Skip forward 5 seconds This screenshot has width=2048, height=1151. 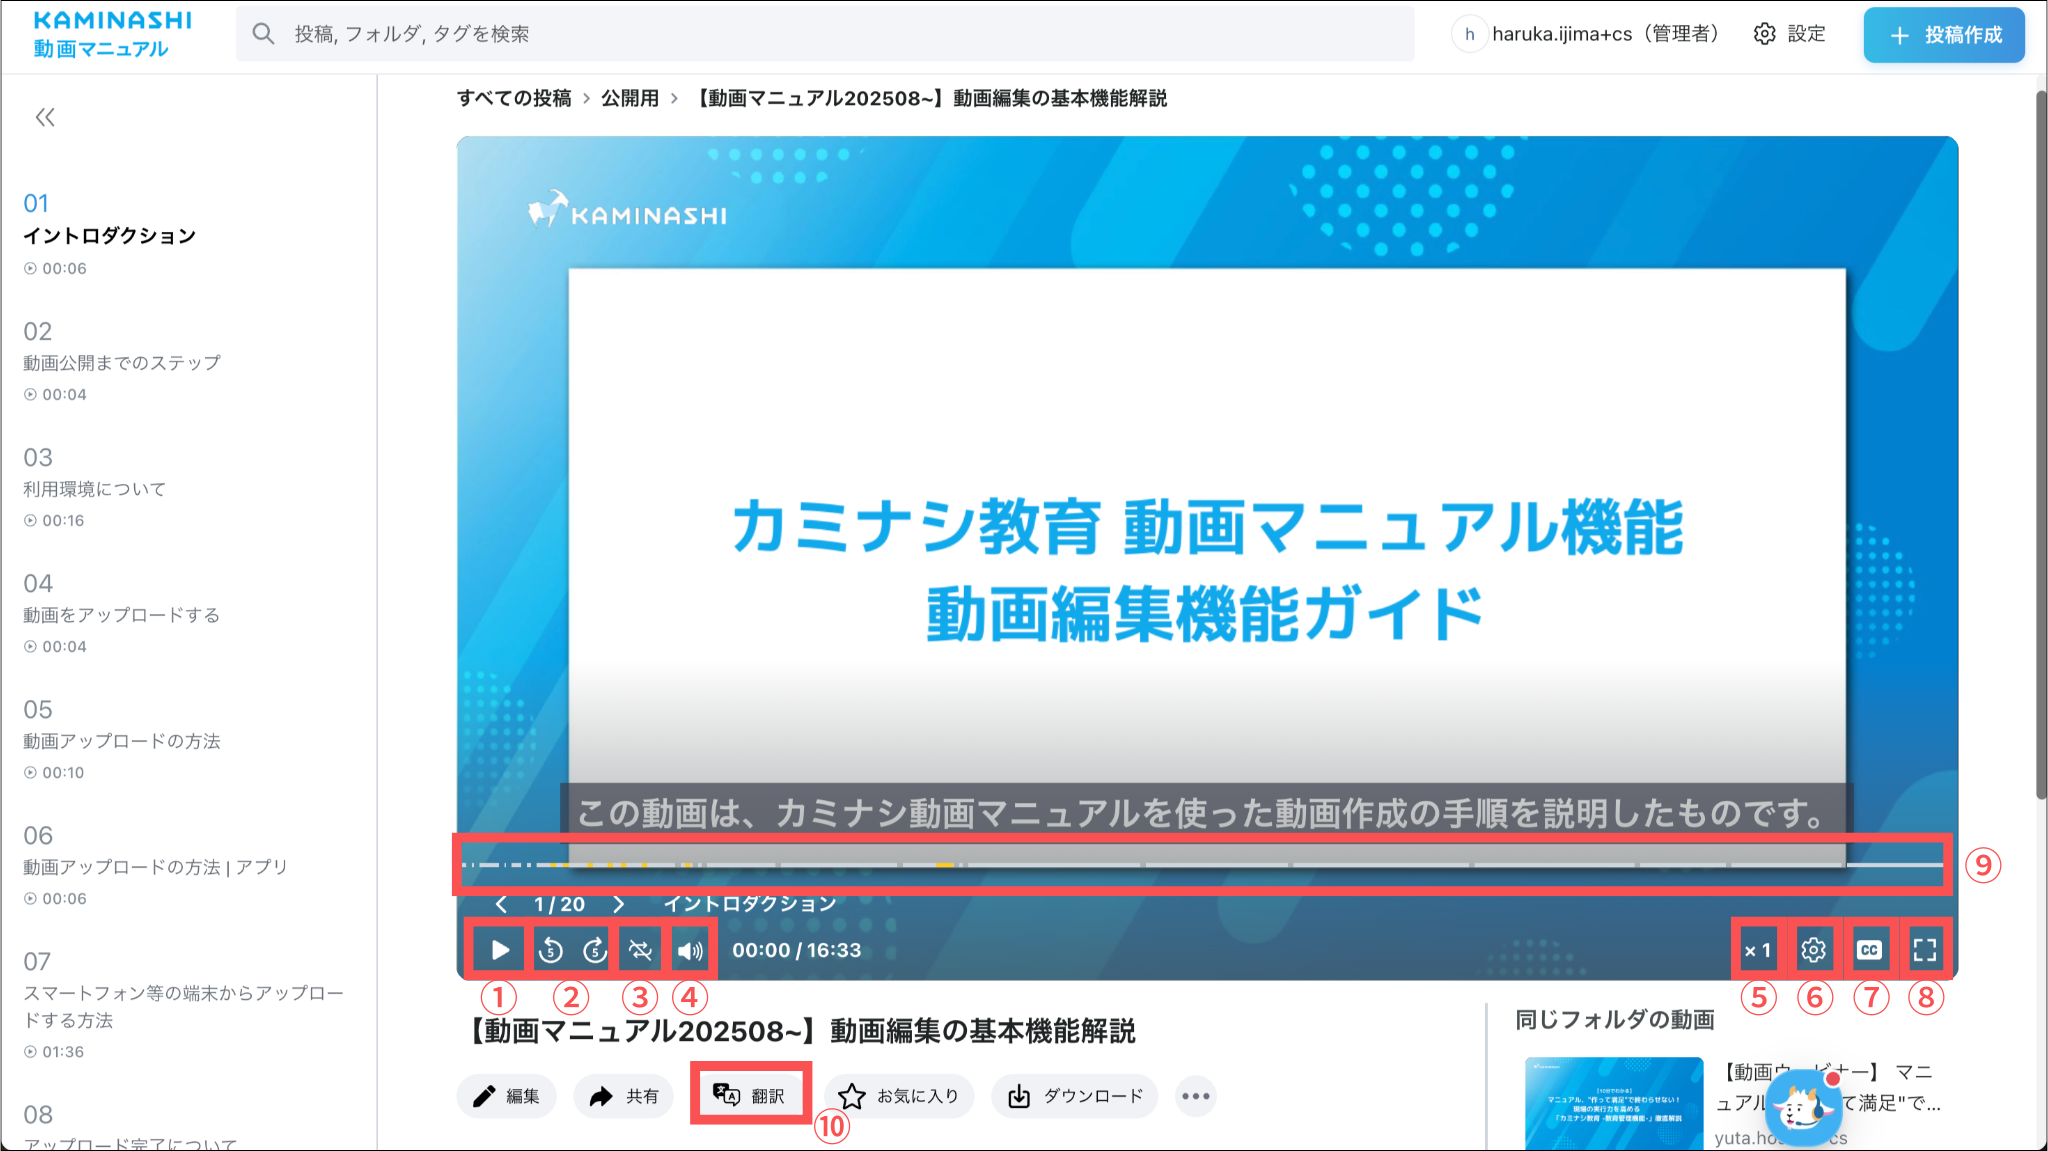click(x=595, y=950)
